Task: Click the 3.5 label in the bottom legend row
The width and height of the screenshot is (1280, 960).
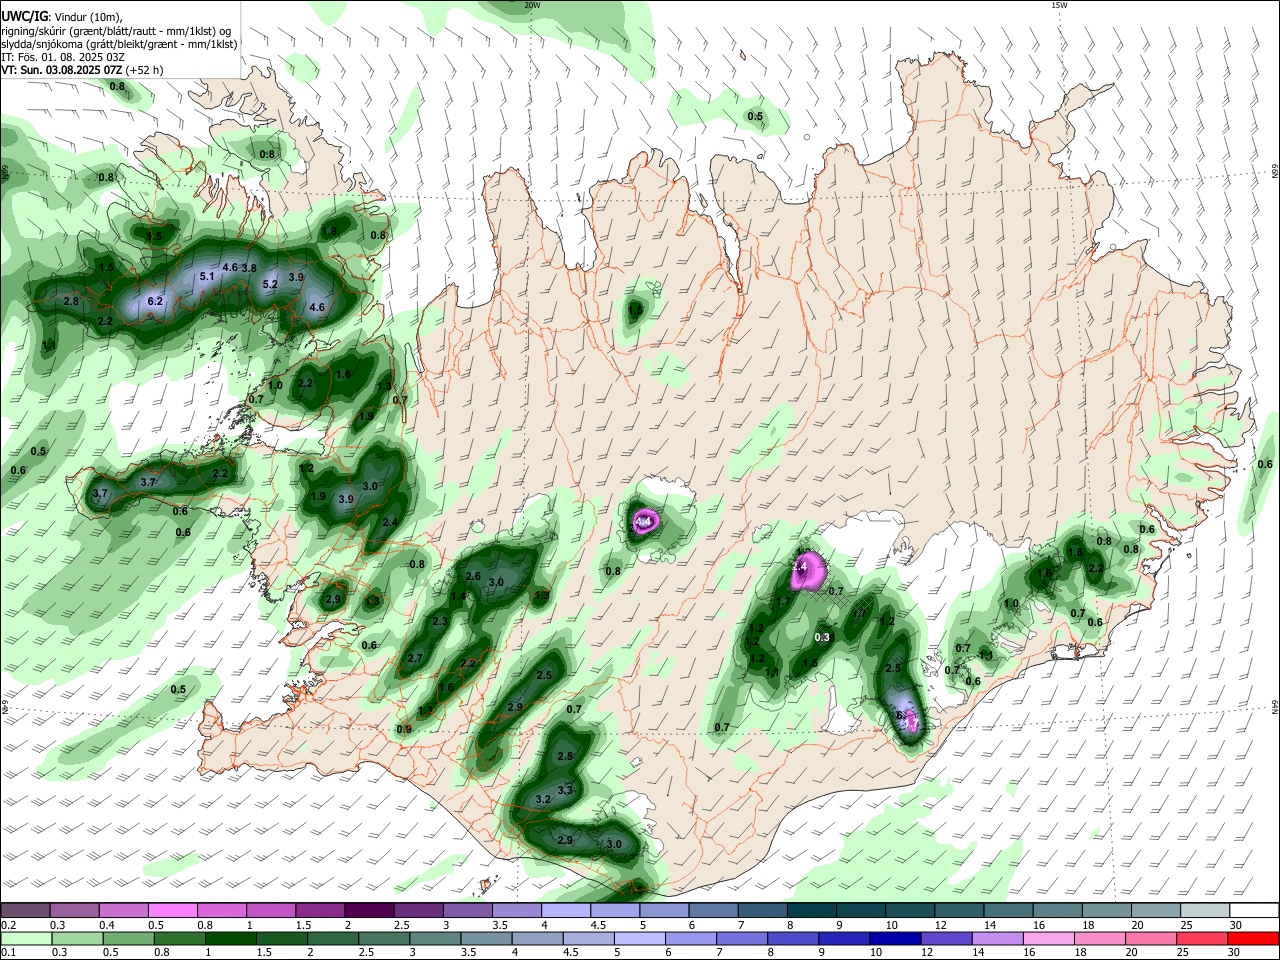Action: (x=468, y=953)
